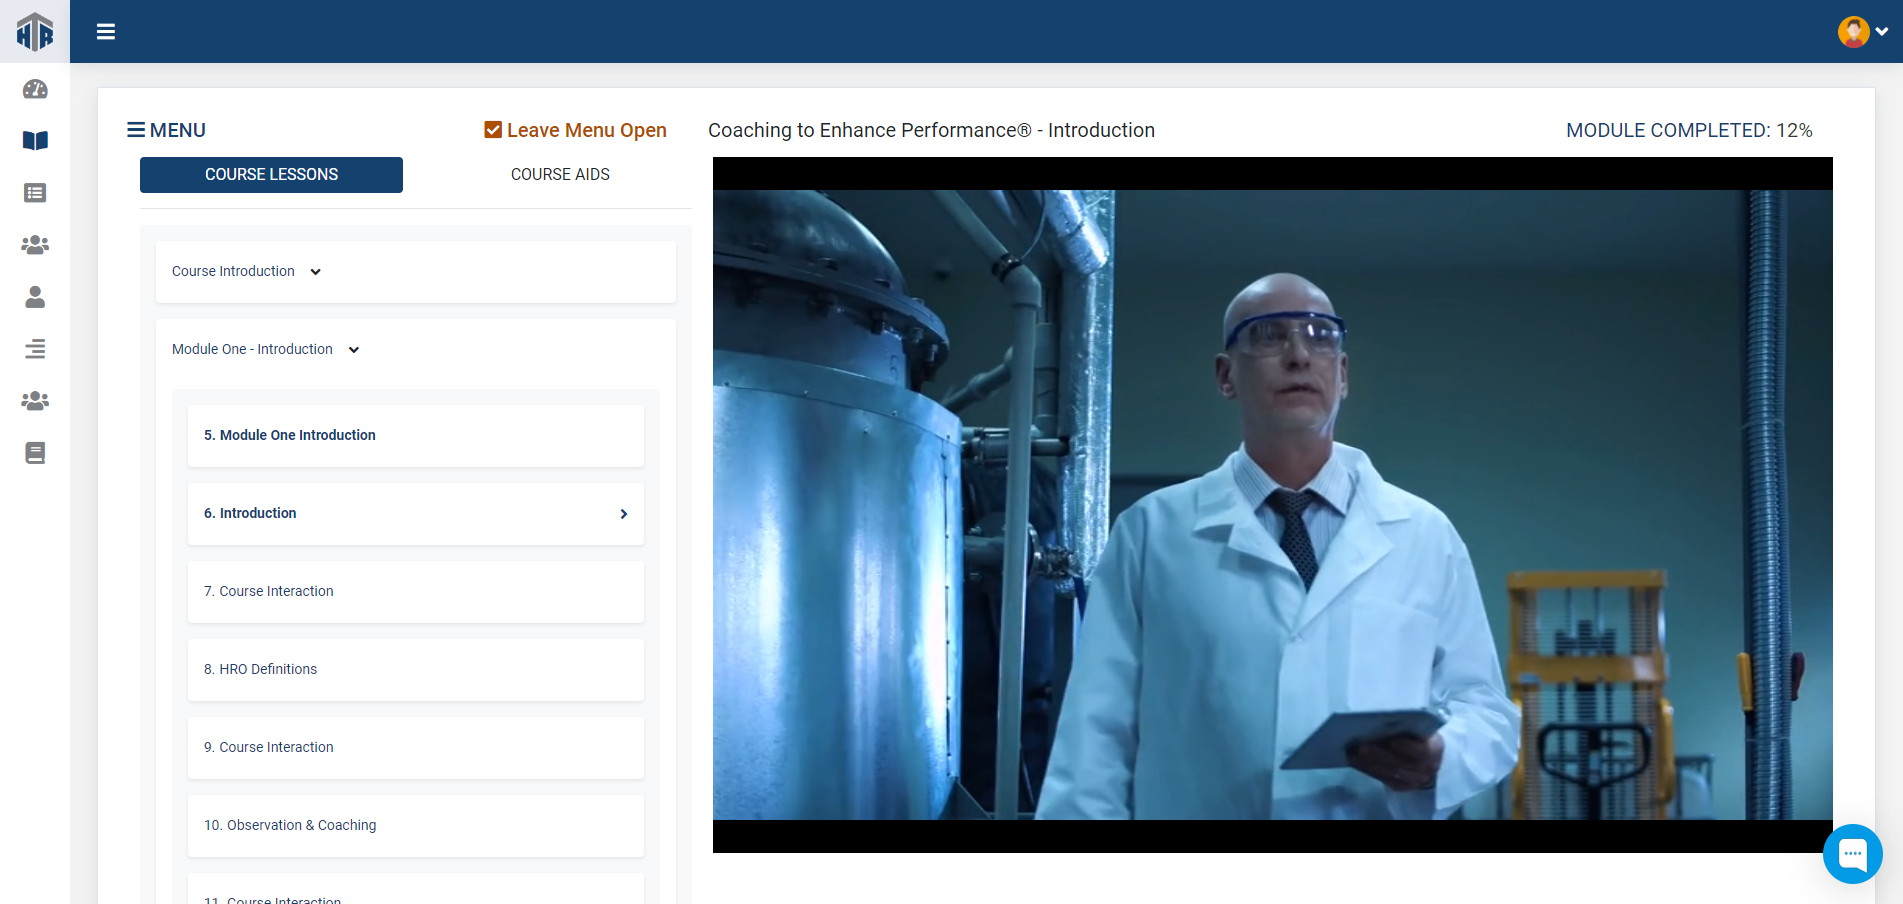Open the chat support bubble
The width and height of the screenshot is (1903, 904).
point(1852,854)
